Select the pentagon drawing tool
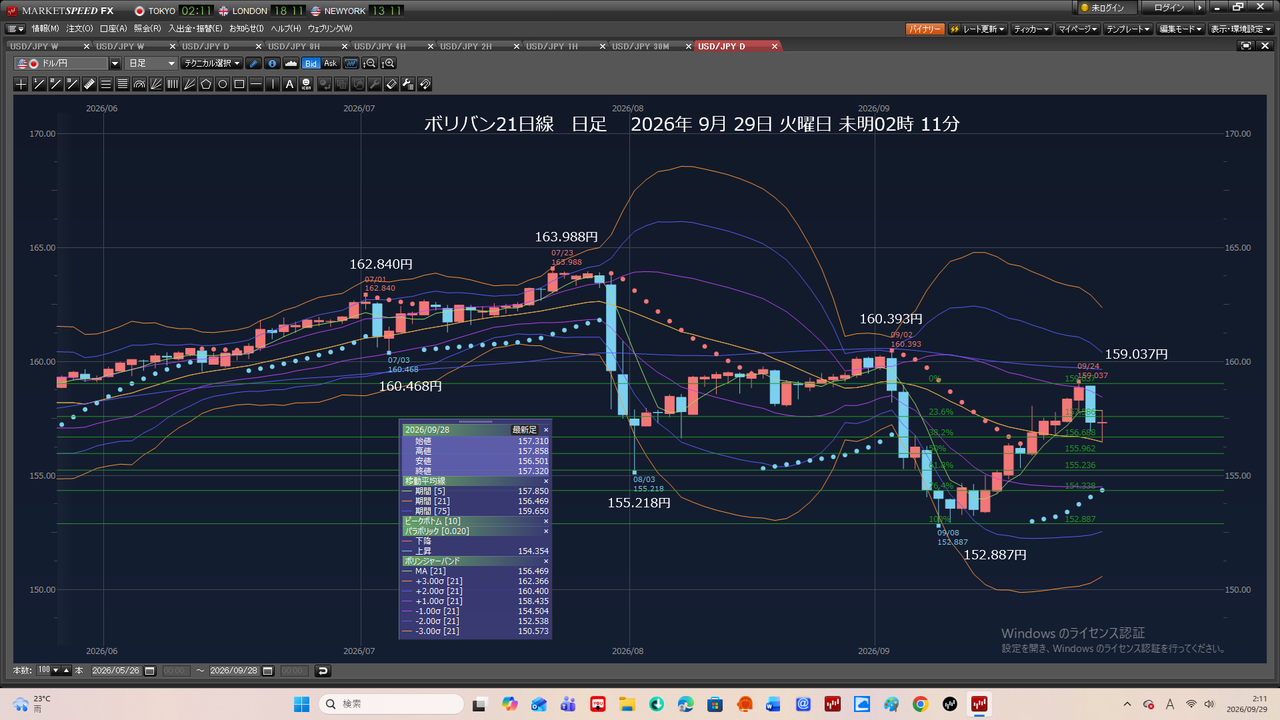Image resolution: width=1280 pixels, height=720 pixels. click(x=206, y=84)
